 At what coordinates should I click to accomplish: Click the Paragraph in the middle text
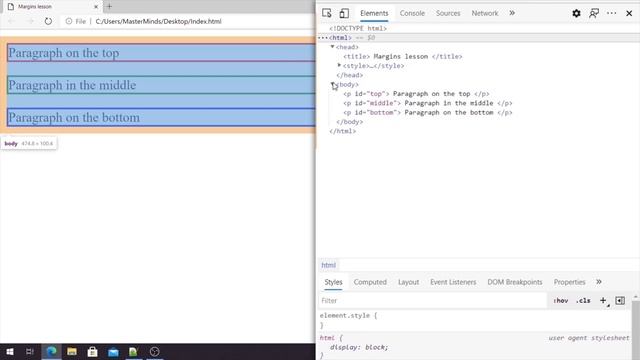72,85
